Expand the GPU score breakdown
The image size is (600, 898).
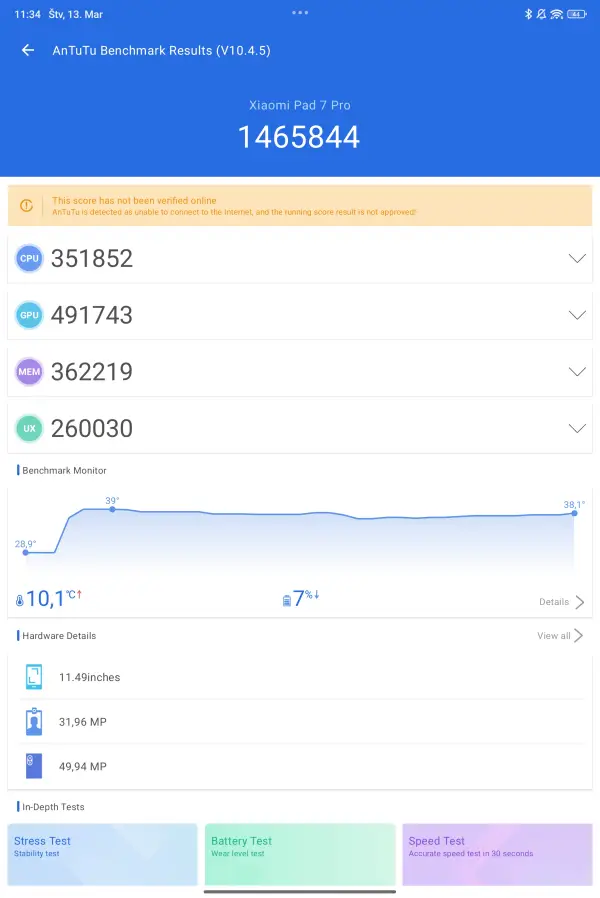[x=576, y=315]
